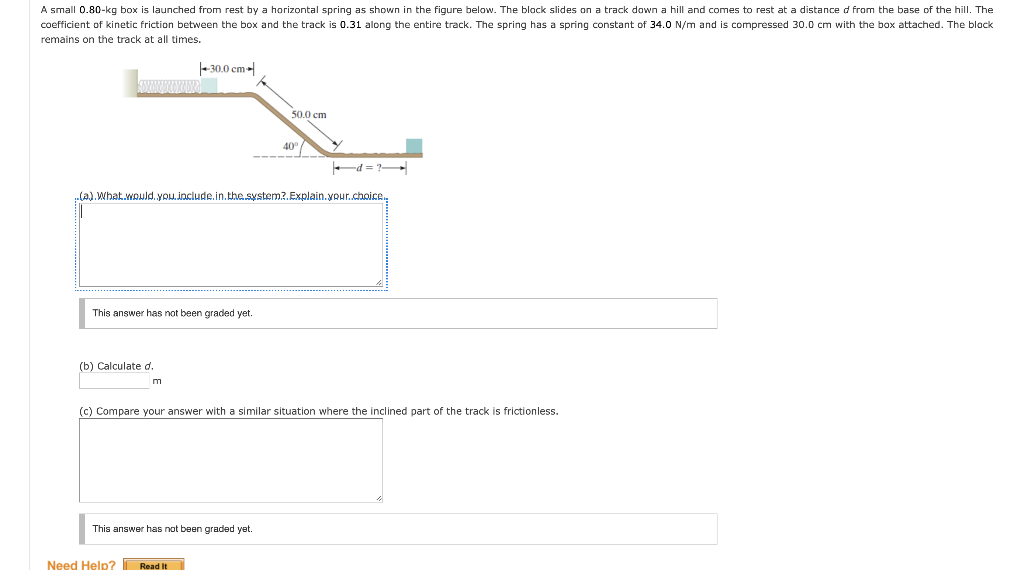The width and height of the screenshot is (1024, 570).
Task: Open the Read It help button
Action: point(153,565)
